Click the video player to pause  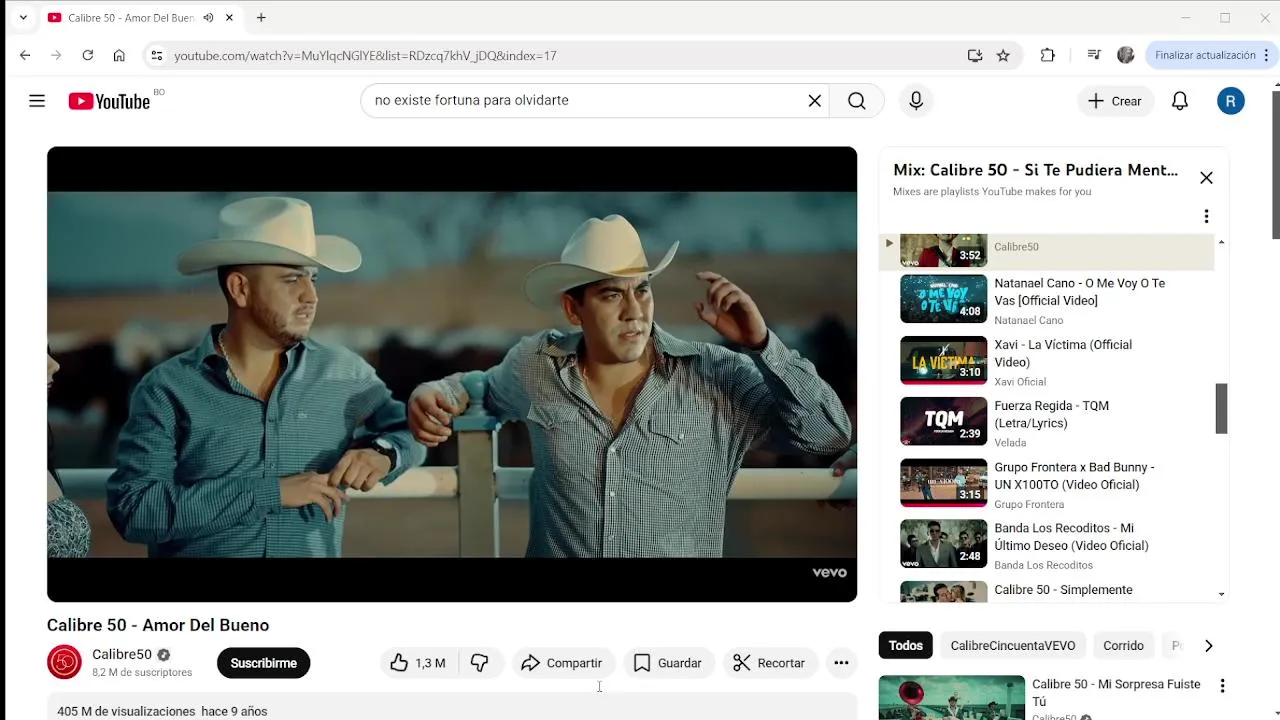pos(452,374)
